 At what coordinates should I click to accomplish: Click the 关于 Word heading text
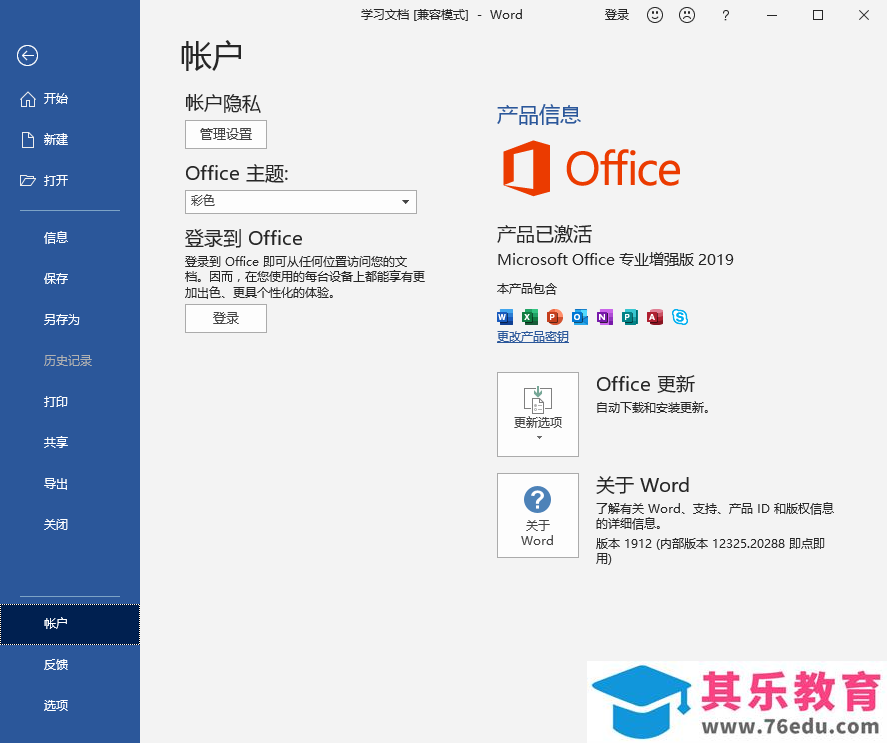click(643, 486)
